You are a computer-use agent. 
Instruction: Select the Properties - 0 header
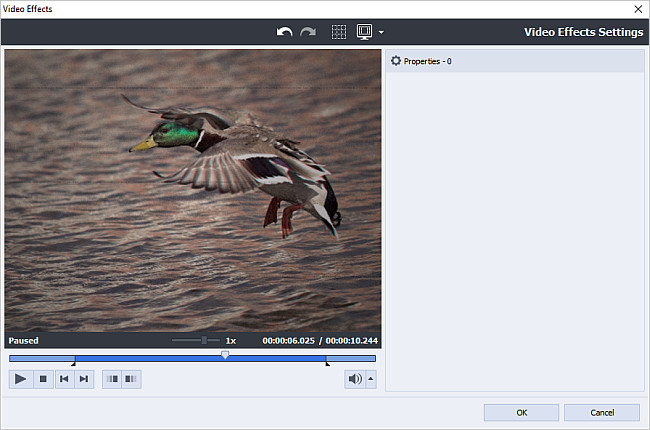[515, 61]
